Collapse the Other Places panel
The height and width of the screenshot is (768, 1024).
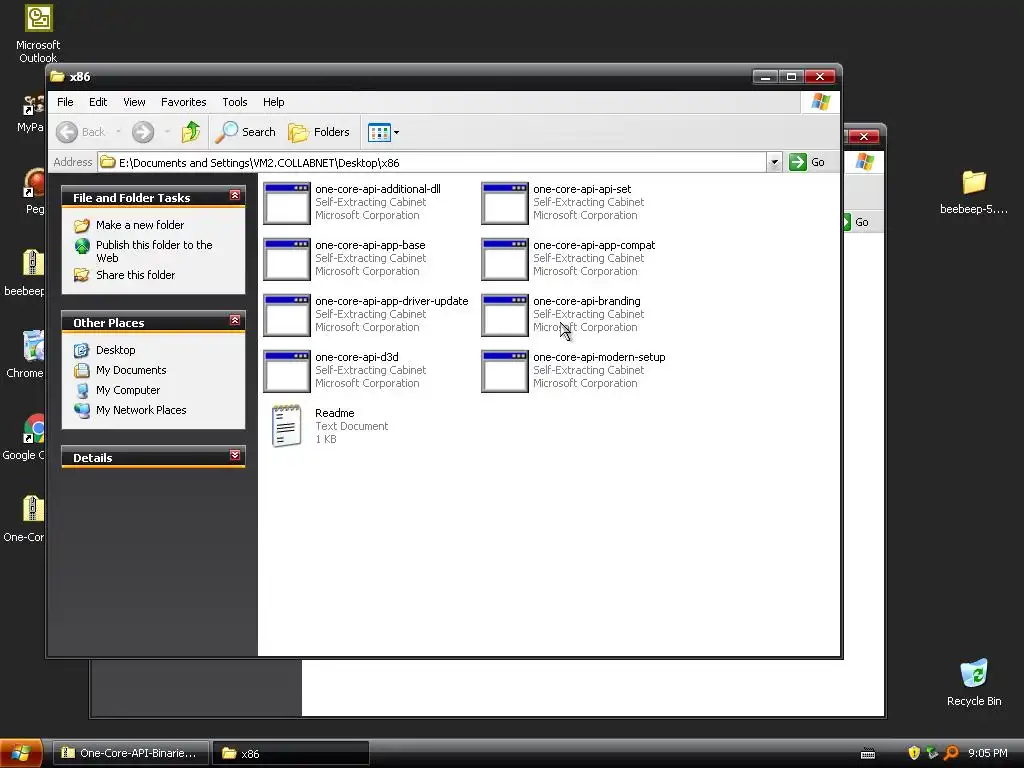(x=235, y=320)
